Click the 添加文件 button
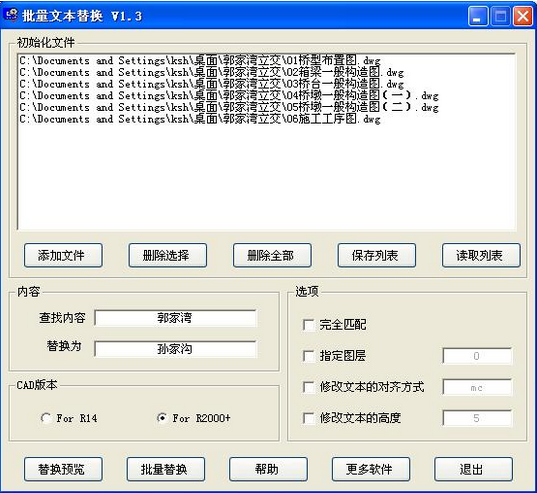Viewport: 537px width, 493px height. coord(63,255)
